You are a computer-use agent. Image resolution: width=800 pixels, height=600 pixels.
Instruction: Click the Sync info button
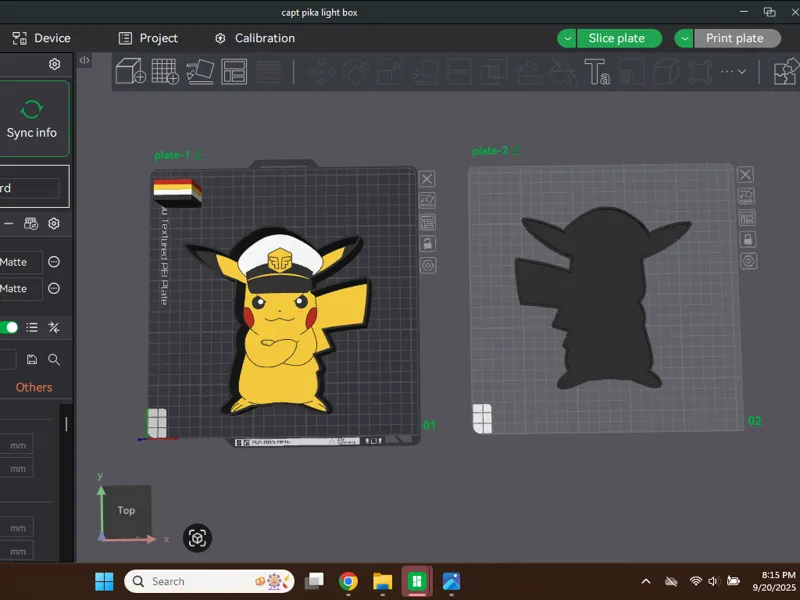32,119
